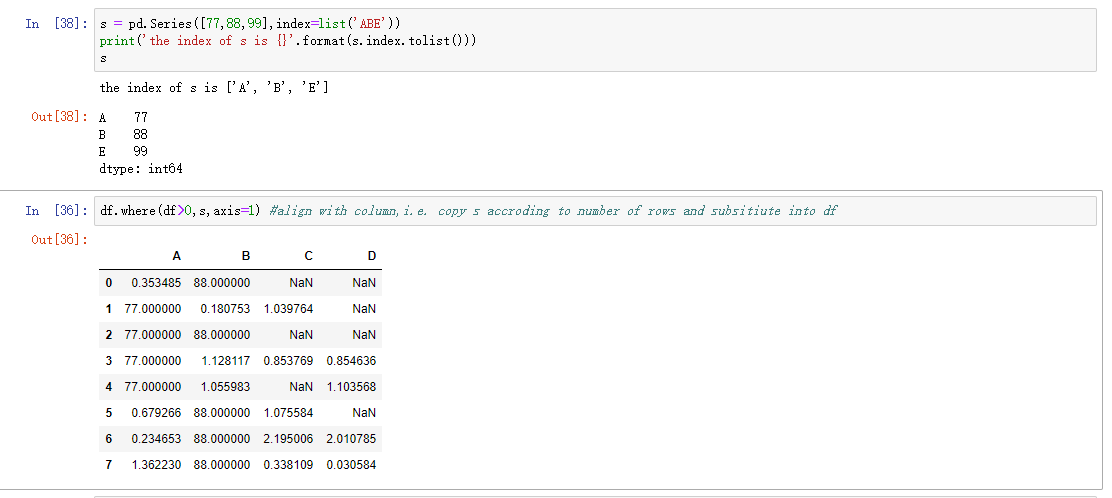
Task: Click cell value 0.234653 in row 6
Action: (156, 438)
